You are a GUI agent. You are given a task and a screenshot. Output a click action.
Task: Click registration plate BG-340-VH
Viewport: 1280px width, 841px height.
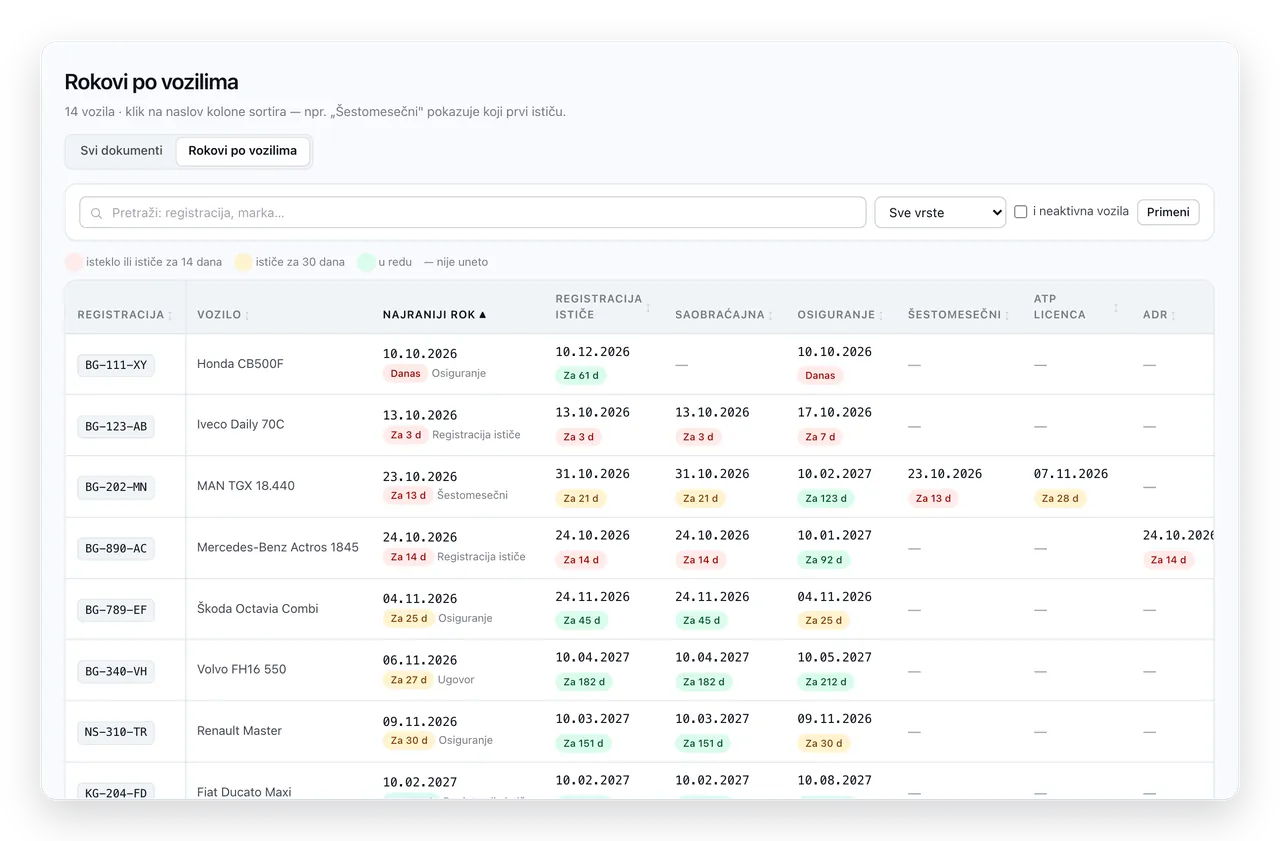(x=116, y=671)
